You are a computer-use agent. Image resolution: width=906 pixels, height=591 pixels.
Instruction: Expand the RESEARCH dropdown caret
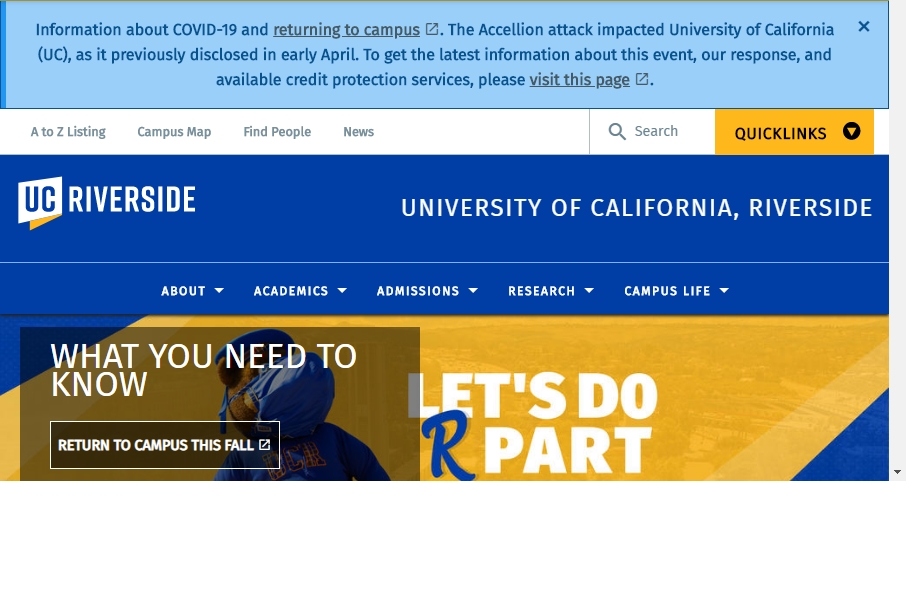point(589,291)
